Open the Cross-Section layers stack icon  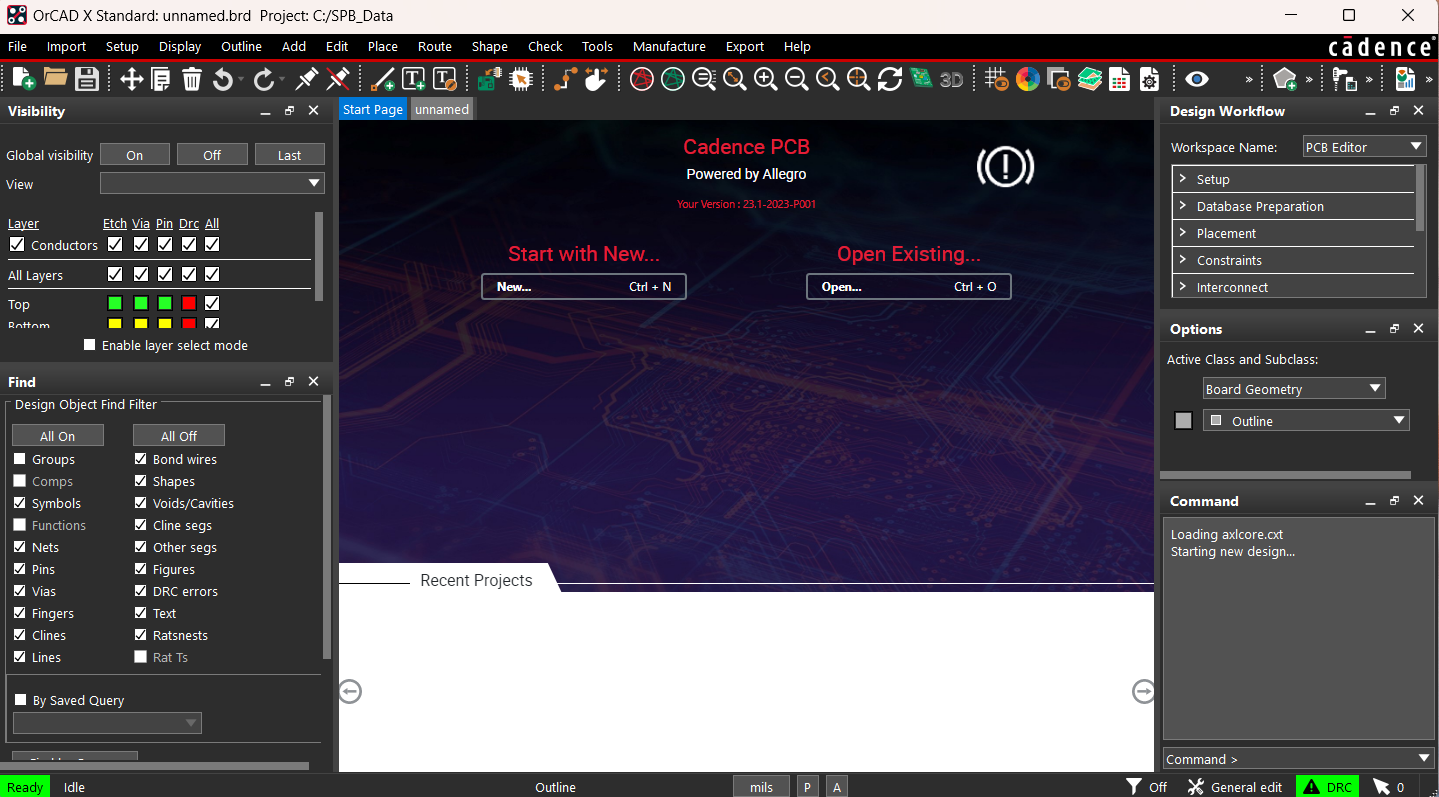point(1089,79)
